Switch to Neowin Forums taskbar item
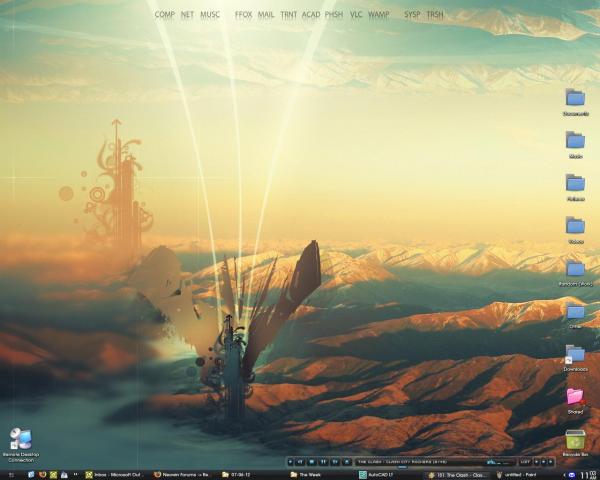Image resolution: width=600 pixels, height=480 pixels. (182, 475)
